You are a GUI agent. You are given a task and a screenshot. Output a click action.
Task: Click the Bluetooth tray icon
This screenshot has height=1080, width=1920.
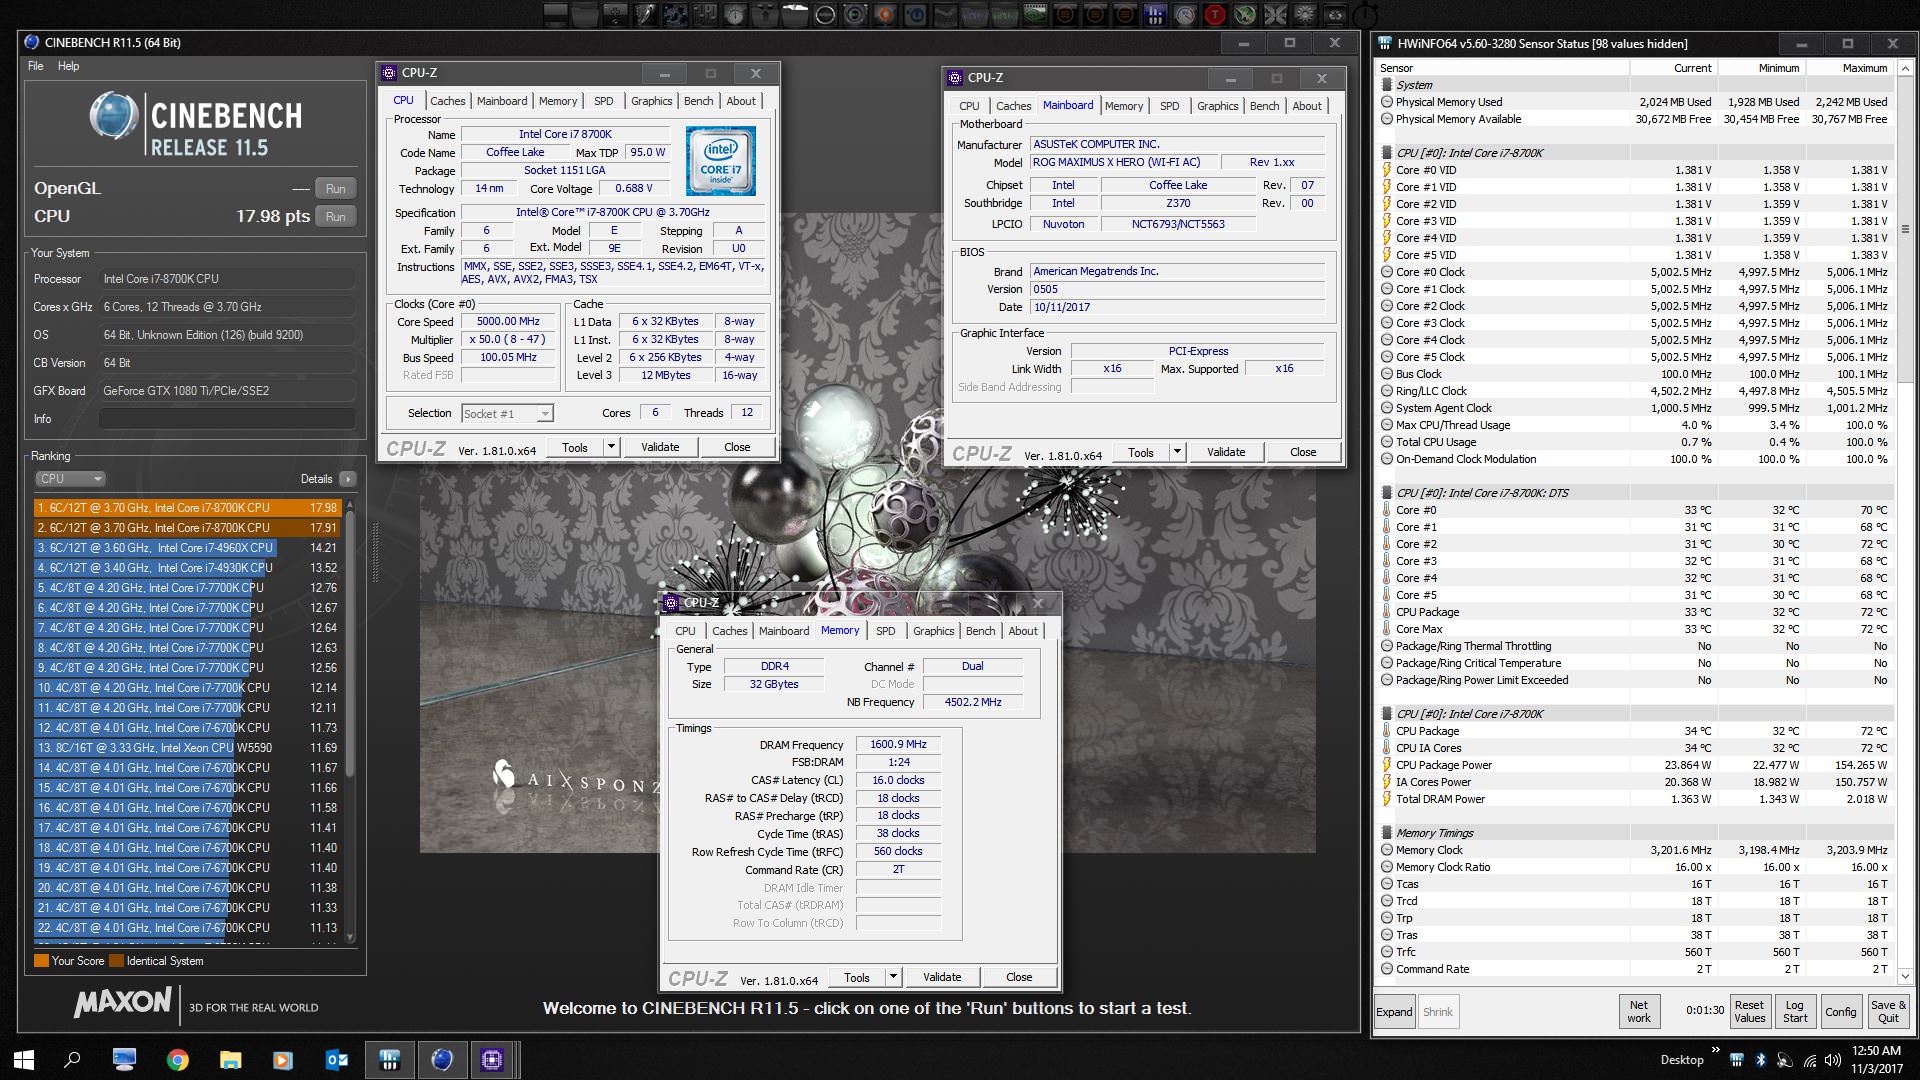[x=1762, y=1060]
